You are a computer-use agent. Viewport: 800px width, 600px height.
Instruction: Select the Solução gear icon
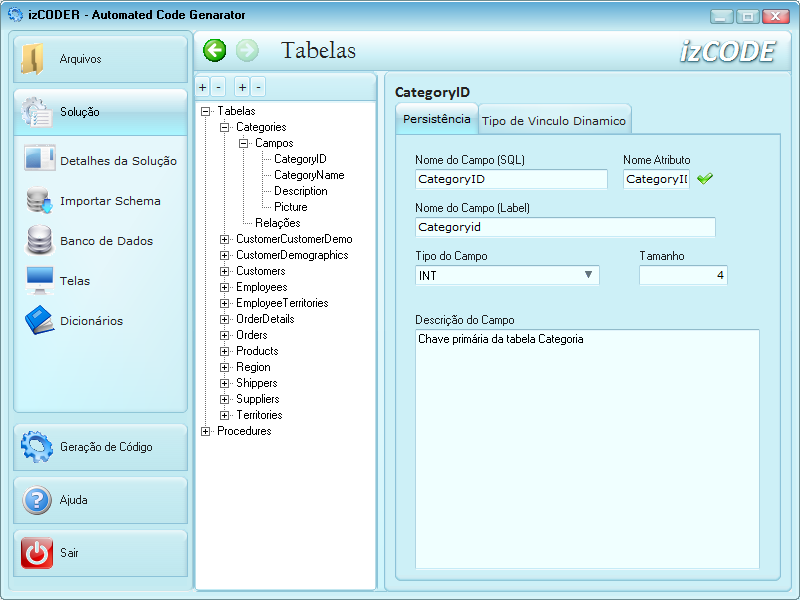point(37,112)
